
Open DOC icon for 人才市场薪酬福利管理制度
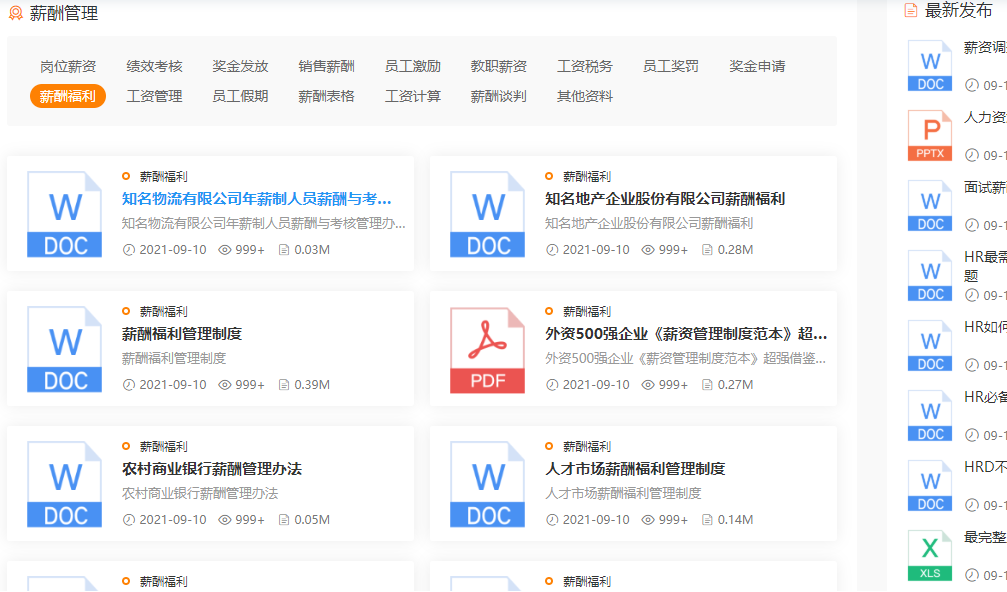487,484
